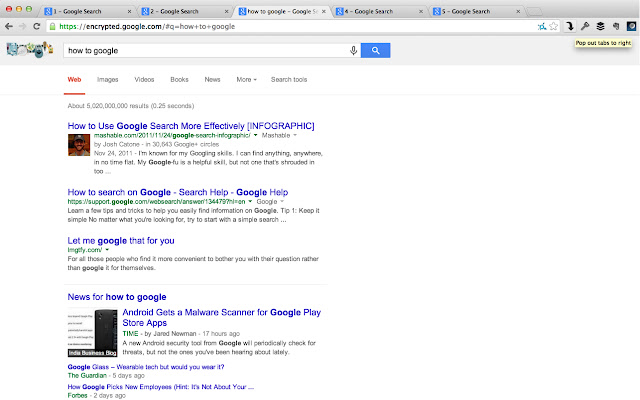Click 'The Guardian' source label
The height and width of the screenshot is (400, 640).
click(87, 376)
